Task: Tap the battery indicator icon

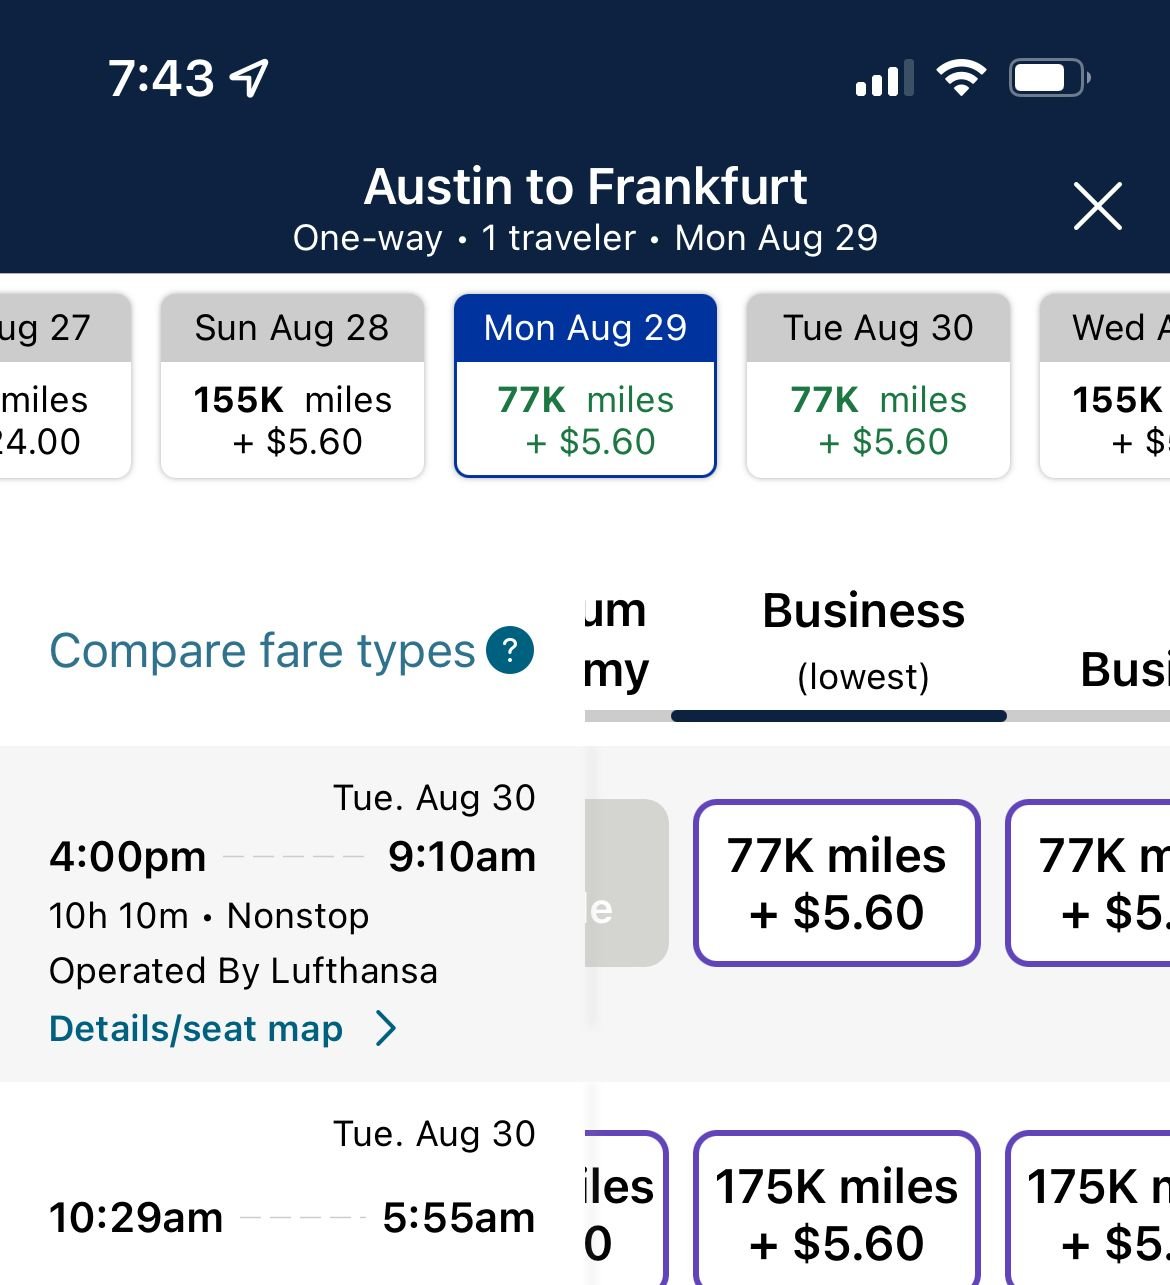Action: coord(1048,78)
